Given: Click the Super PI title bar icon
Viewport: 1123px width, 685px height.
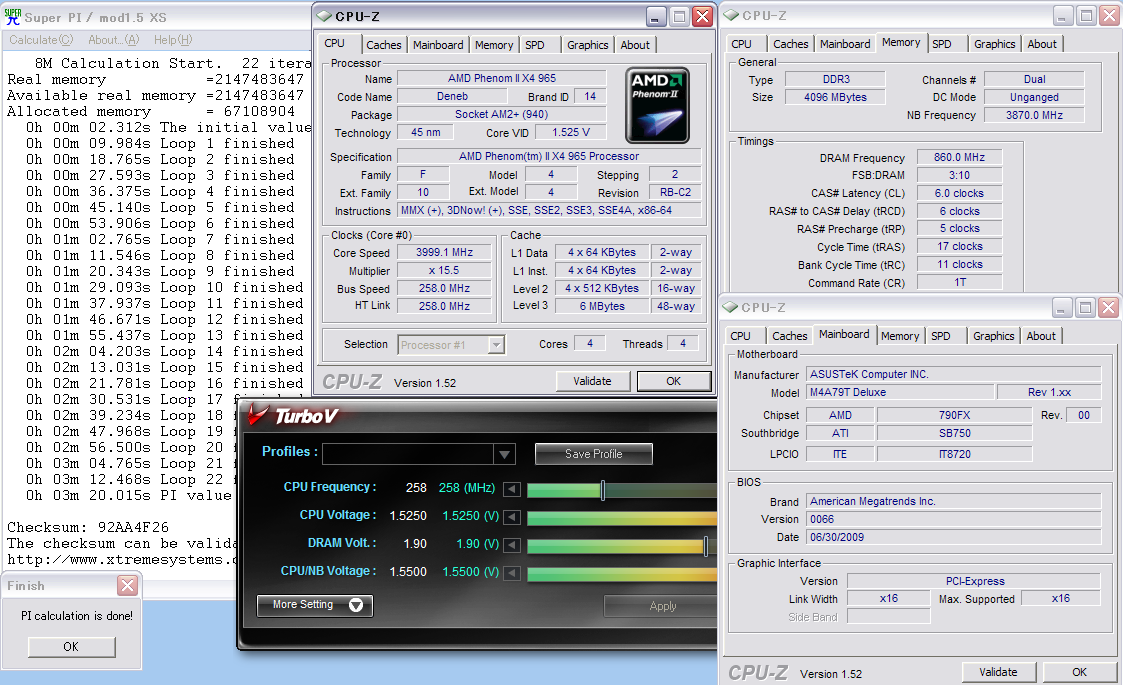Looking at the screenshot, I should click(x=13, y=16).
